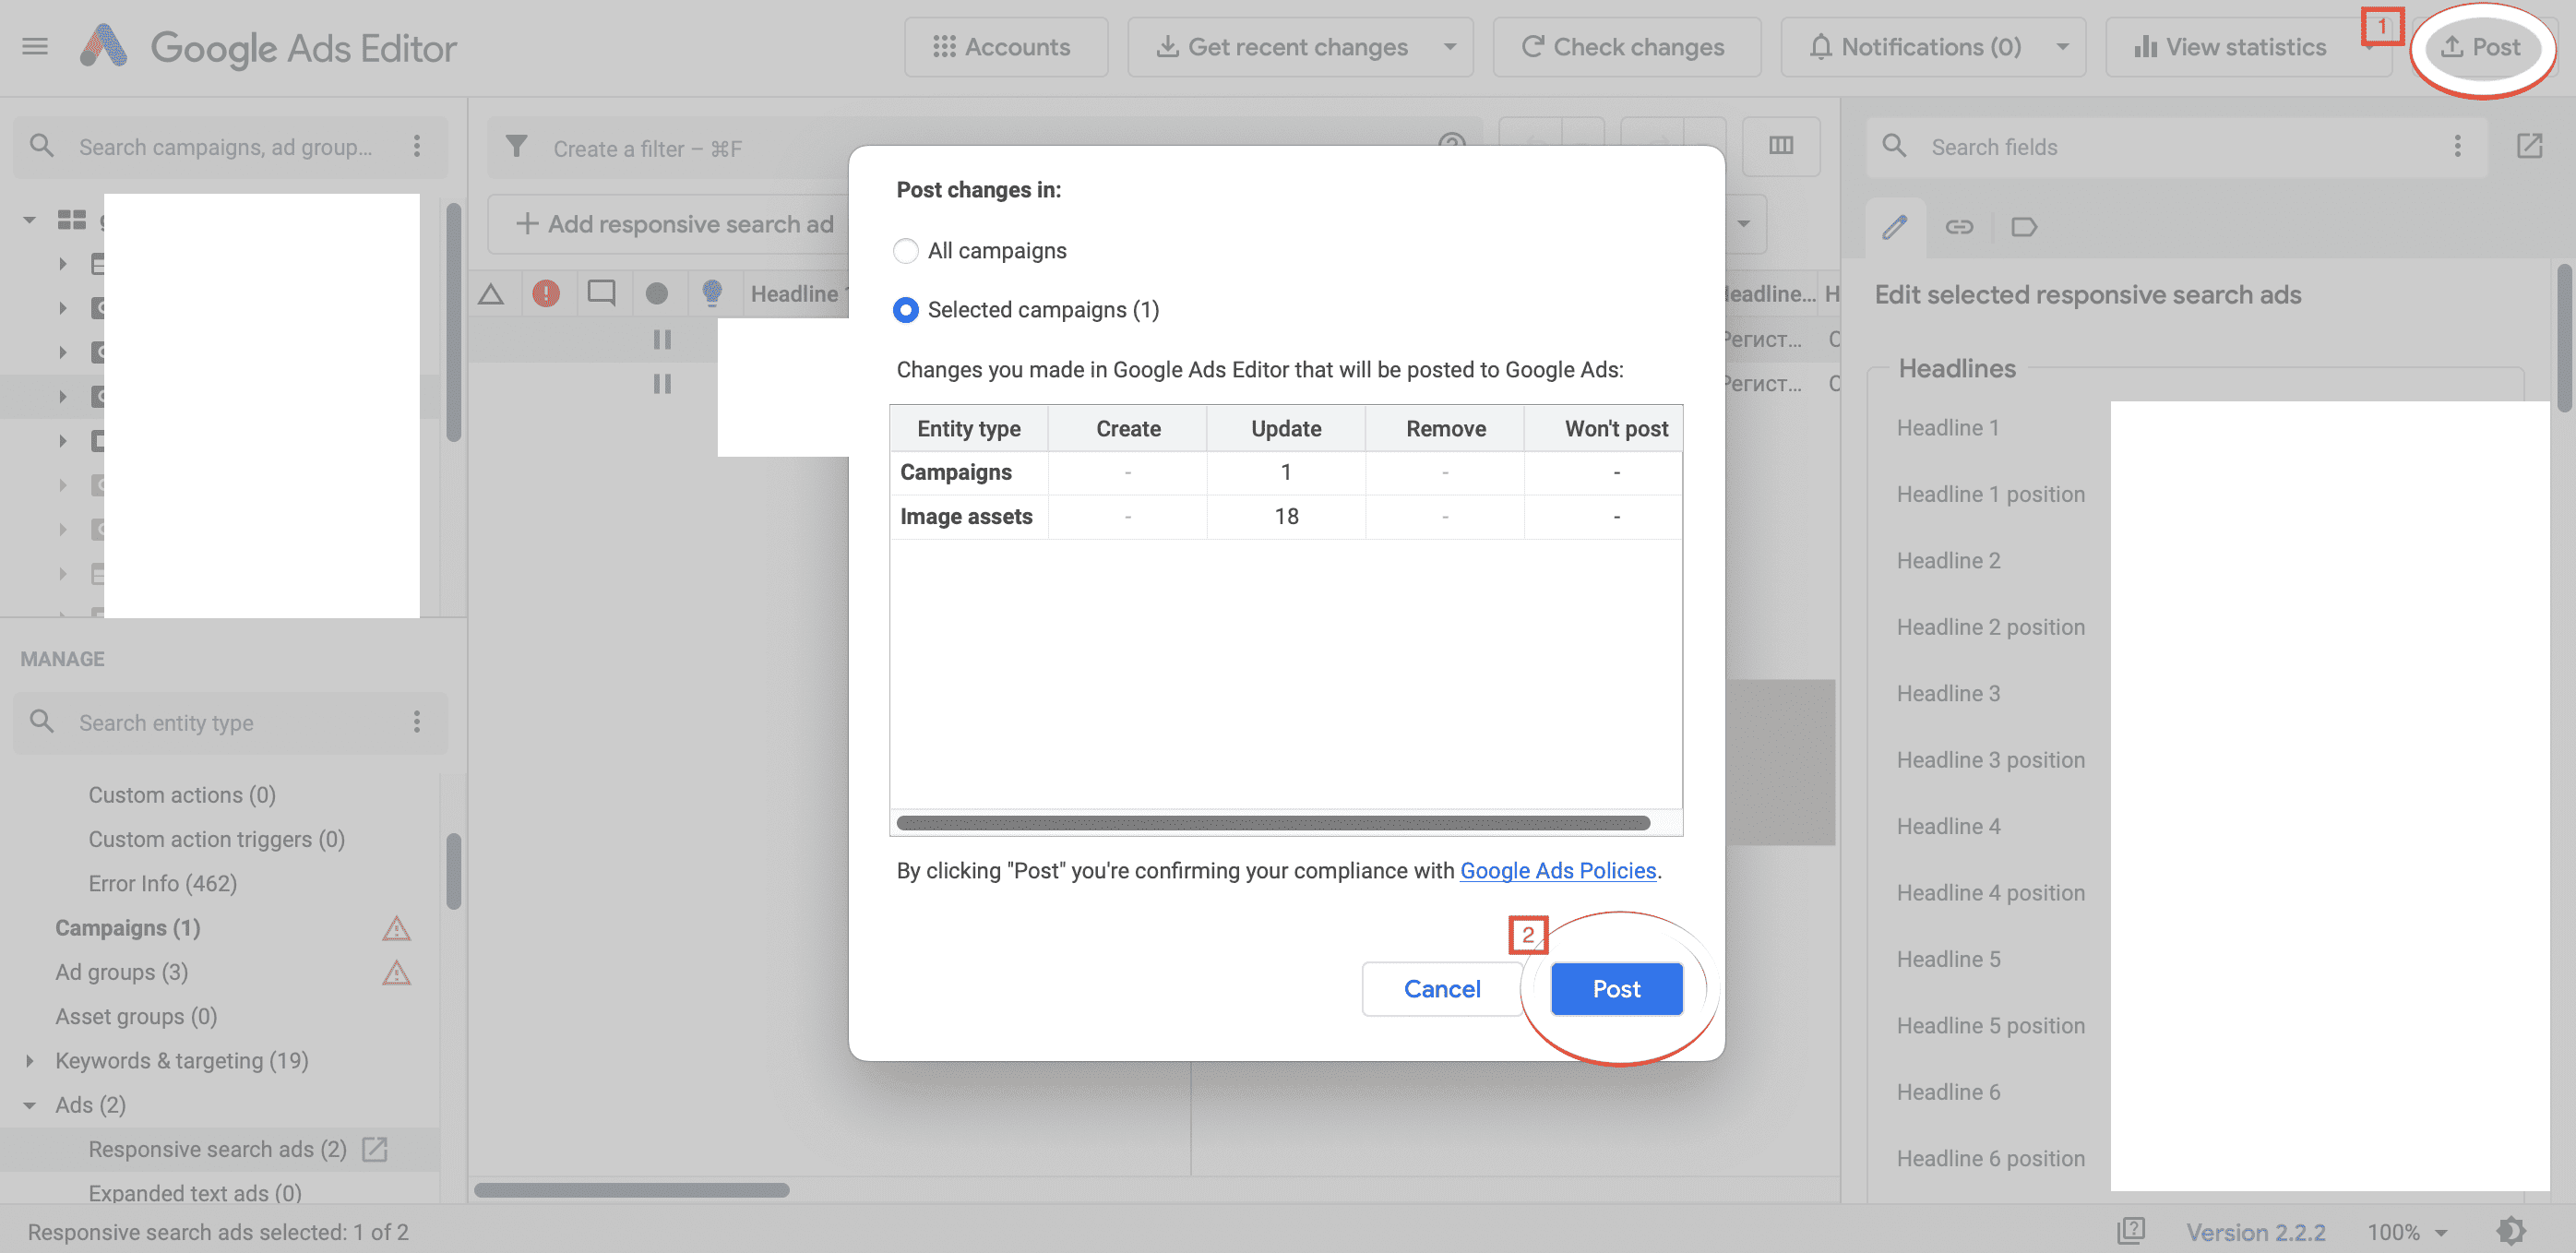The image size is (2576, 1253).
Task: Open the Google Ads Policies link
Action: pos(1557,870)
